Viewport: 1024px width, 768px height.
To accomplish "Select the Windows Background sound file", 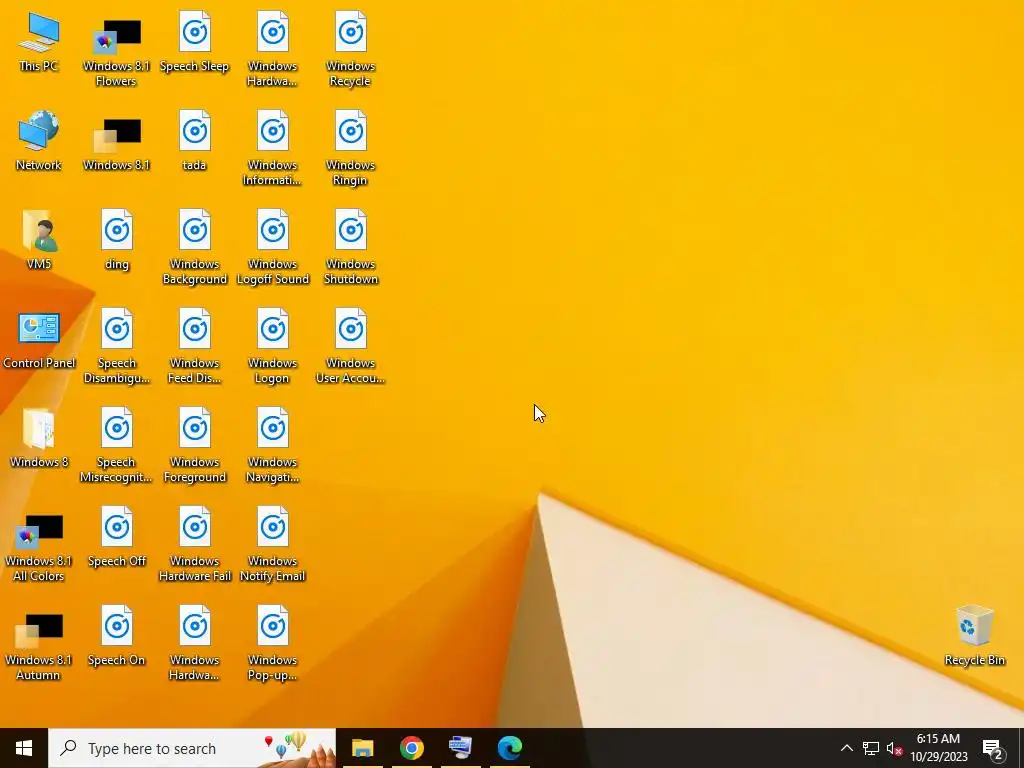I will (x=195, y=247).
